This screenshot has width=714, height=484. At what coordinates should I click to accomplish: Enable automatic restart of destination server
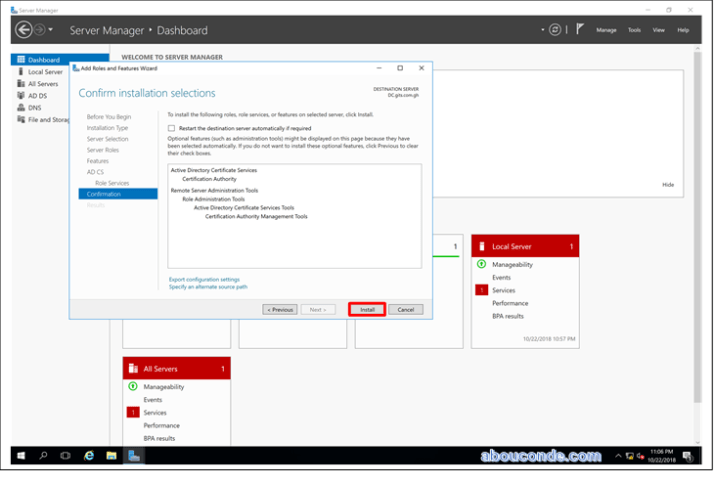click(172, 128)
